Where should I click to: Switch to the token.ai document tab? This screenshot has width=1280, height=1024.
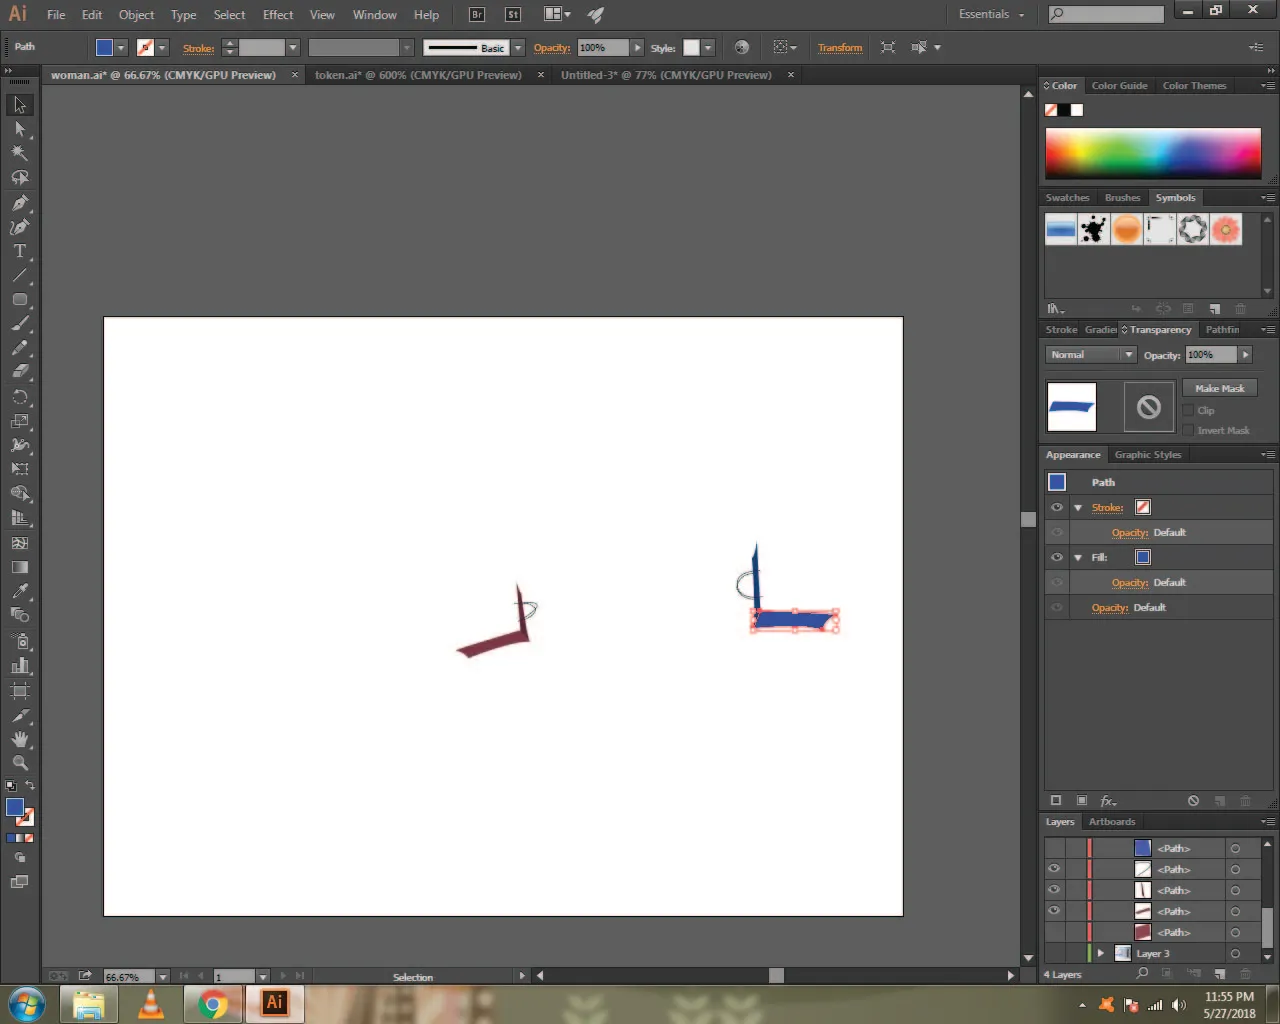(x=418, y=75)
